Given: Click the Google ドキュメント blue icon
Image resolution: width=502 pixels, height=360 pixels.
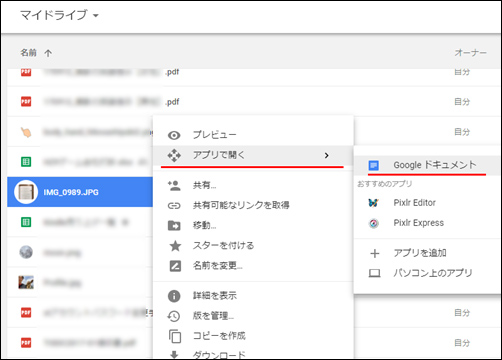Looking at the screenshot, I should coord(374,165).
